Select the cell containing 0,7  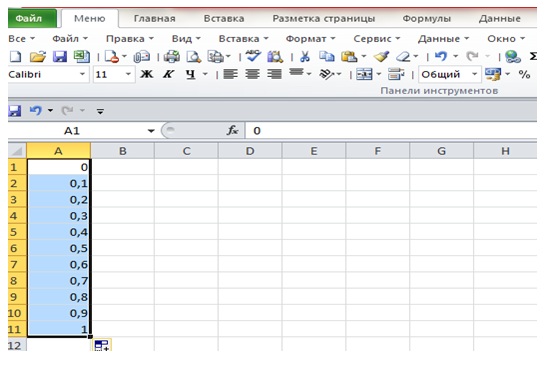(x=59, y=281)
